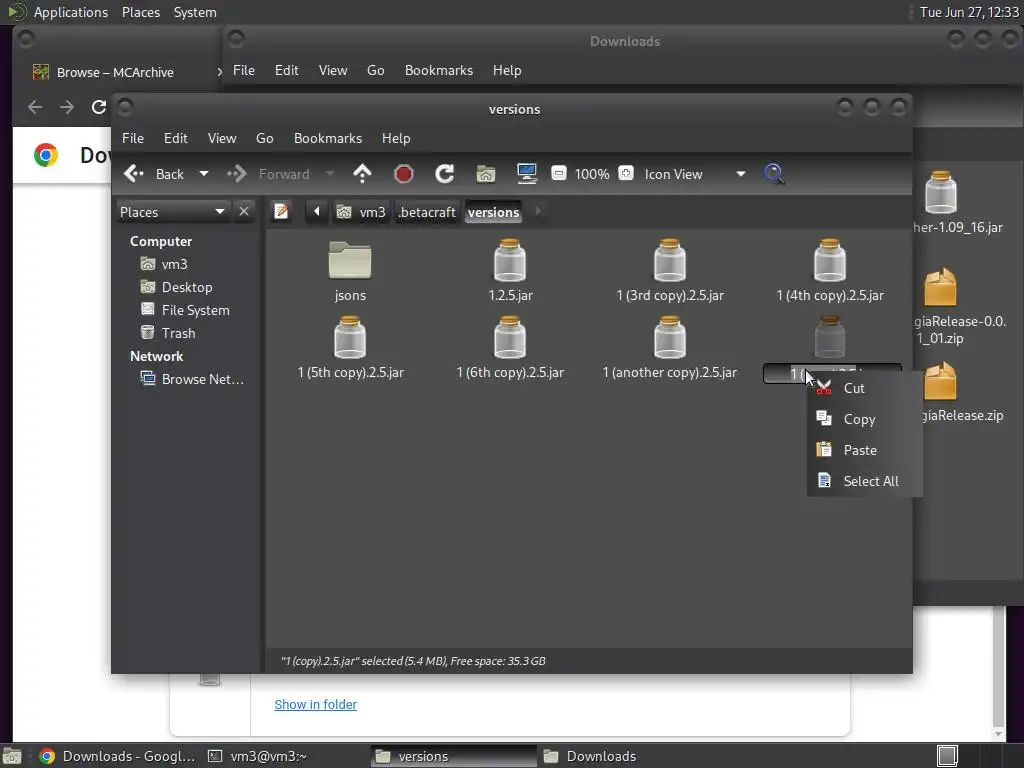This screenshot has height=768, width=1024.
Task: Open the versions window Bookmarks menu
Action: pos(328,138)
